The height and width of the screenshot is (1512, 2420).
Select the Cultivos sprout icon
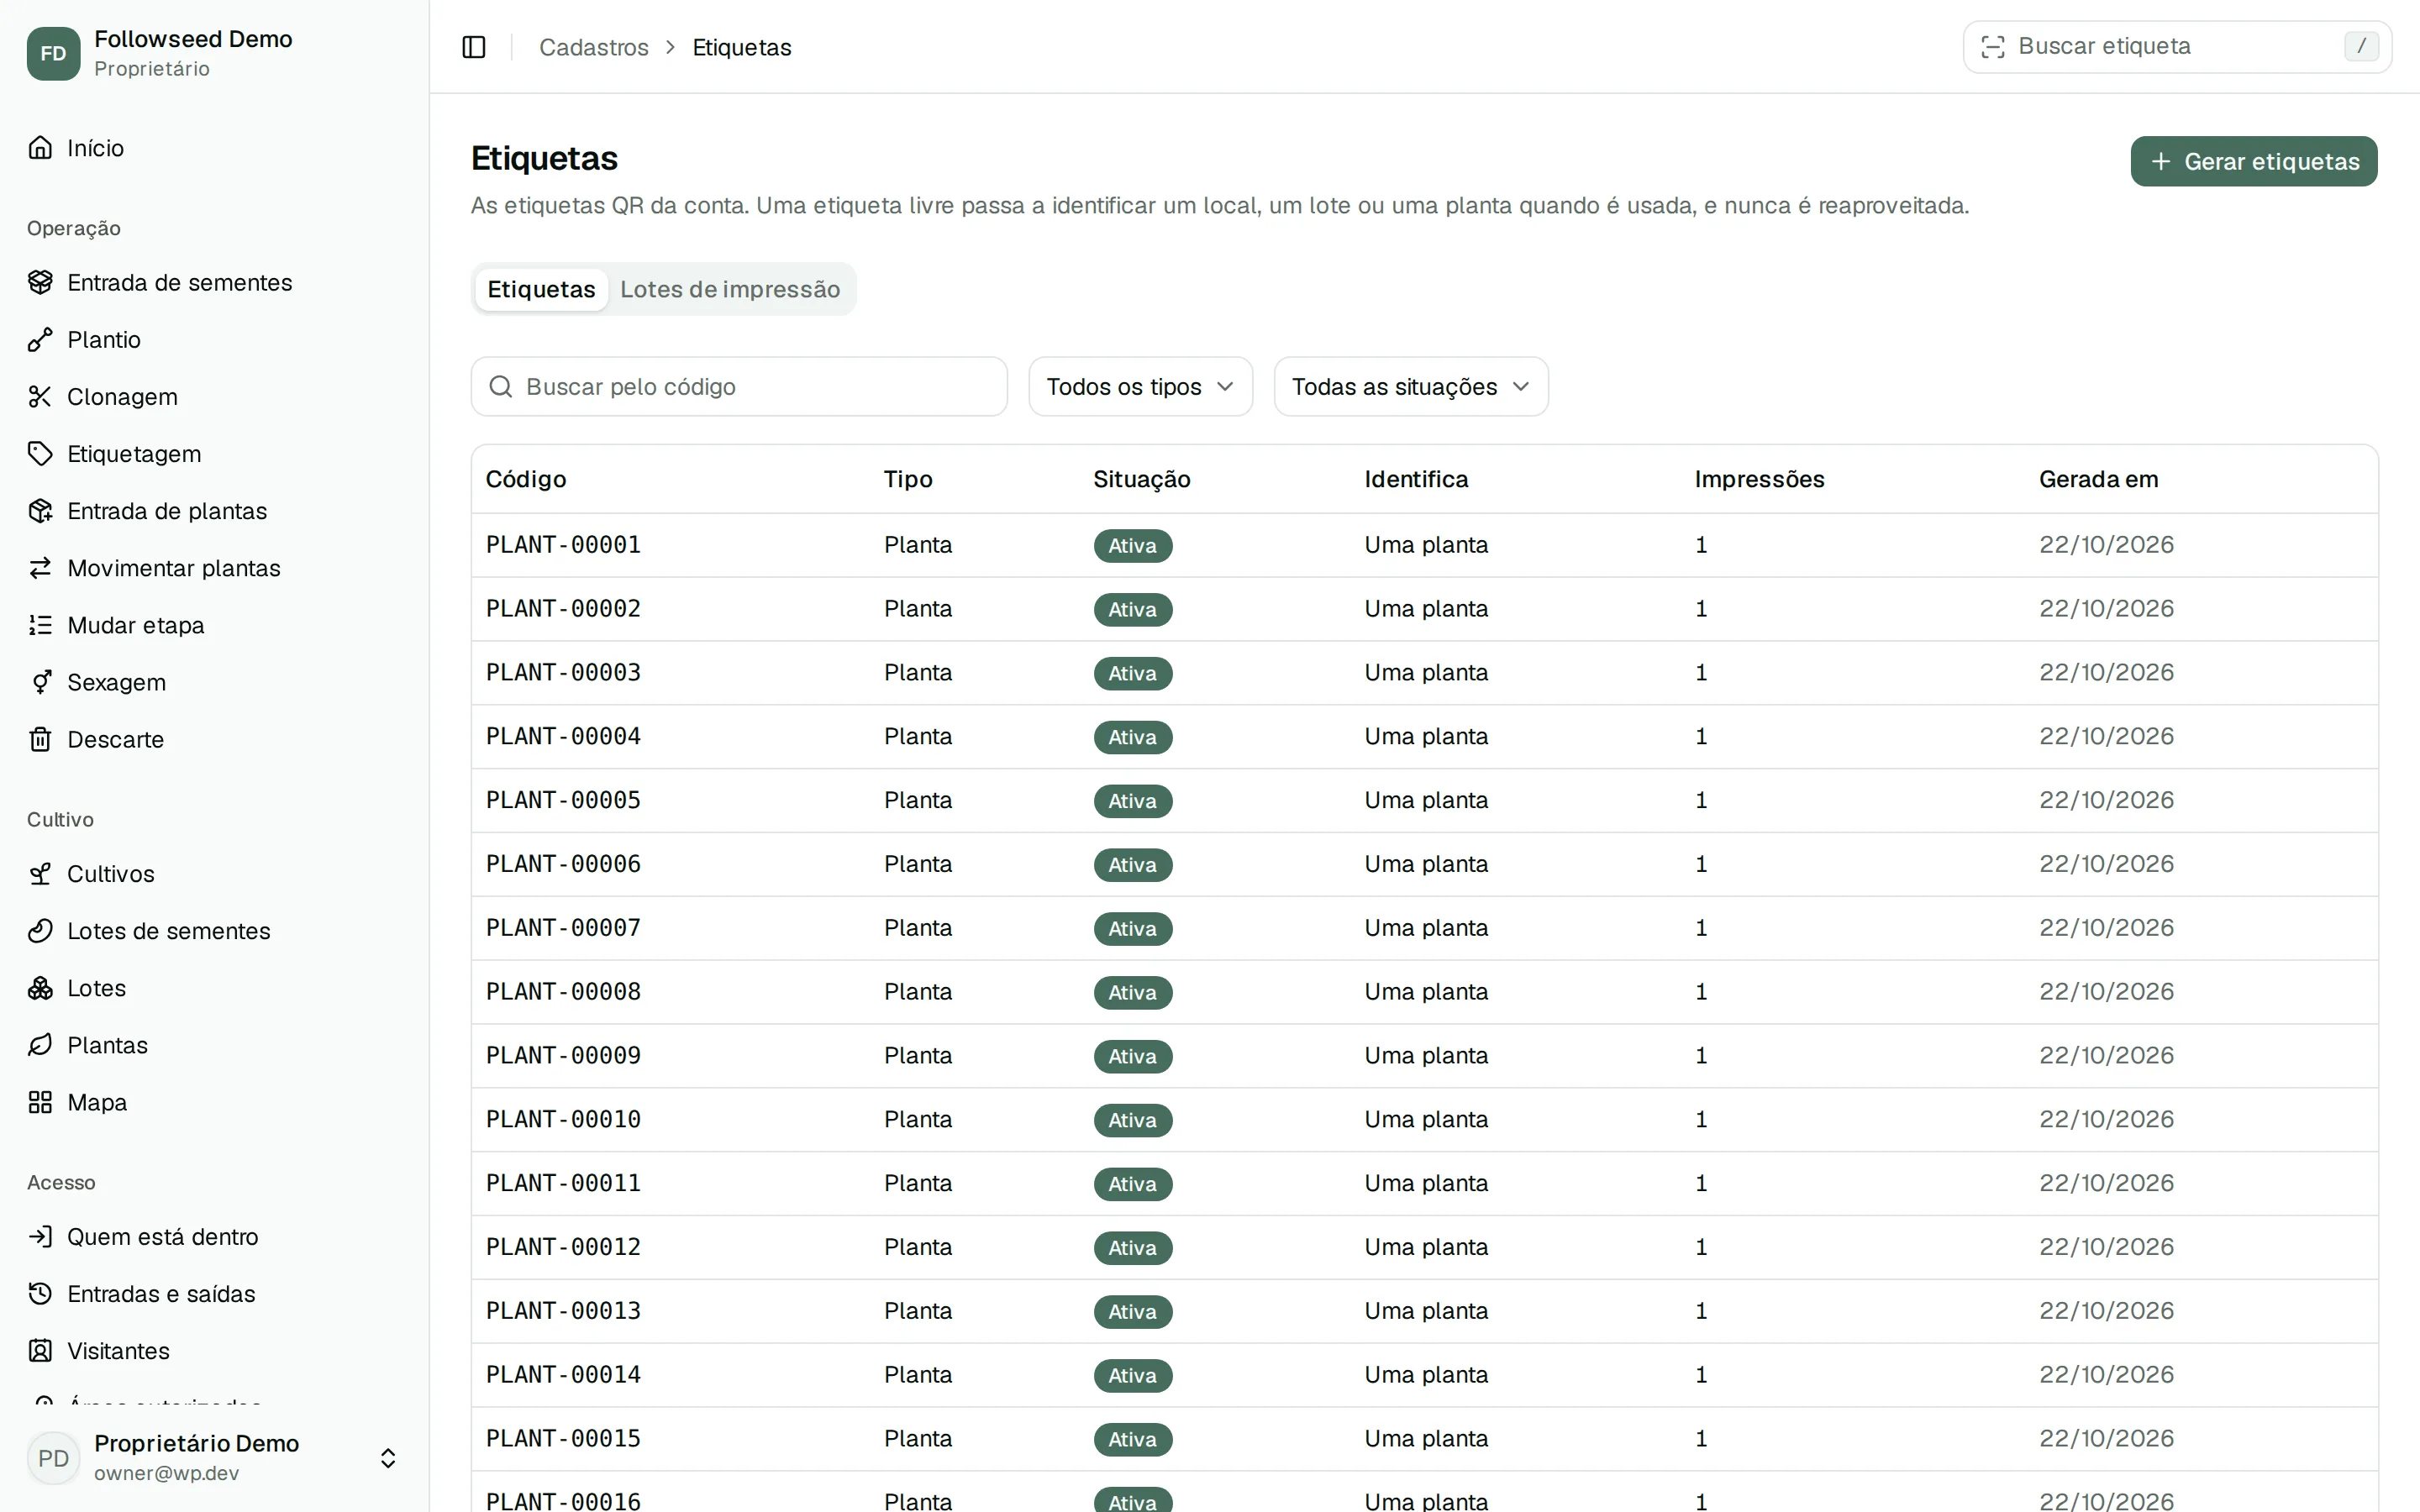(x=40, y=874)
